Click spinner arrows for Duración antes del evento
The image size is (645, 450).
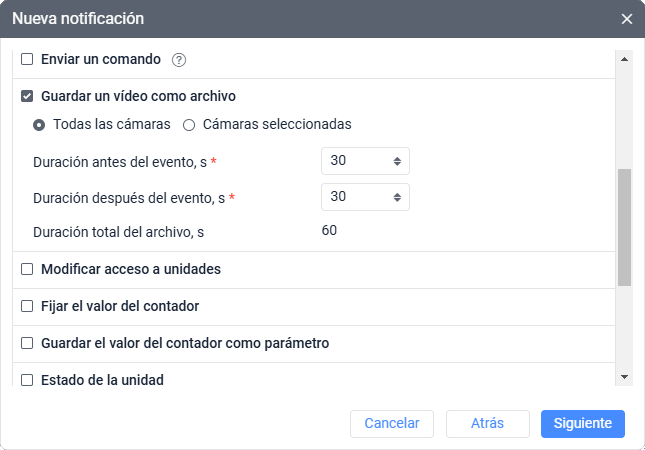pyautogui.click(x=397, y=161)
